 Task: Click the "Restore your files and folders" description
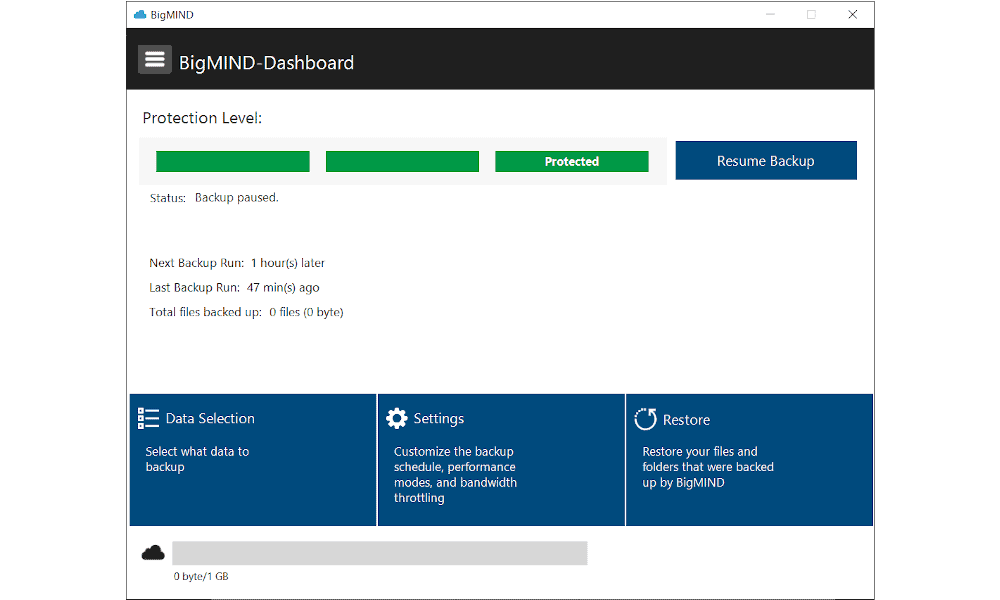(708, 467)
